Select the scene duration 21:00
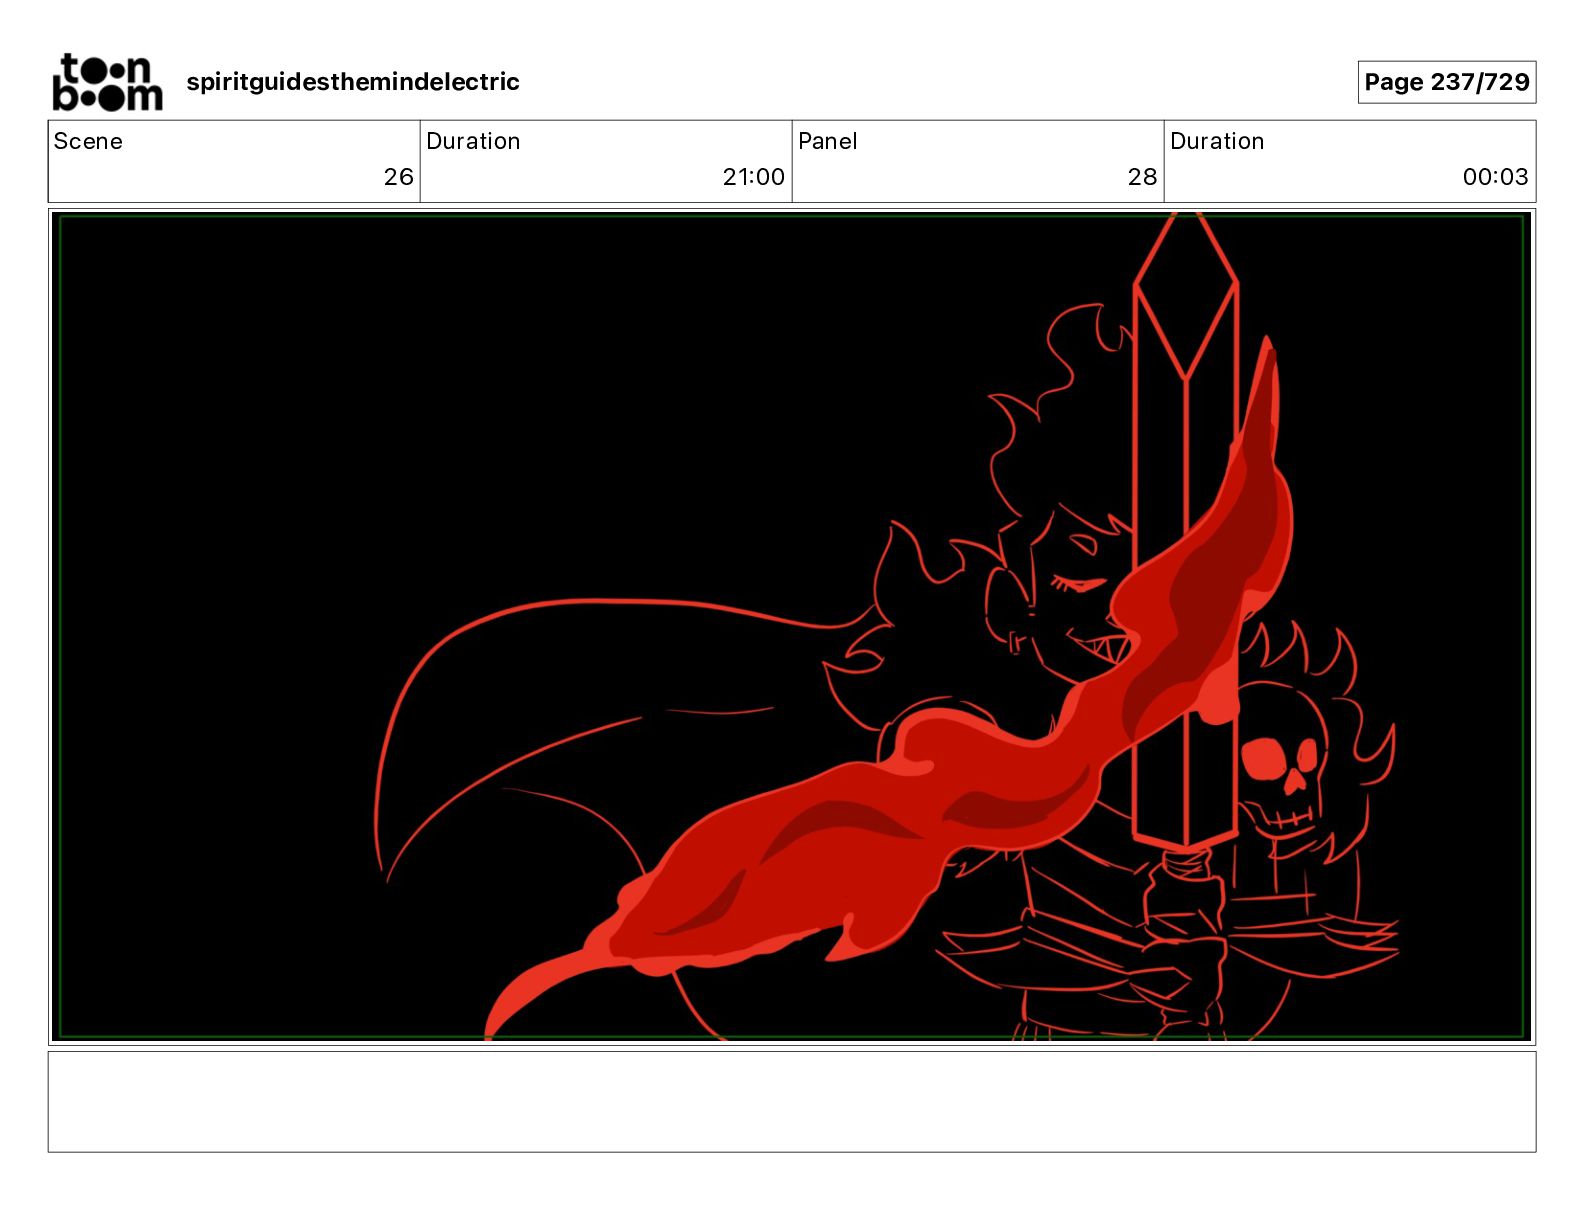 pyautogui.click(x=754, y=177)
